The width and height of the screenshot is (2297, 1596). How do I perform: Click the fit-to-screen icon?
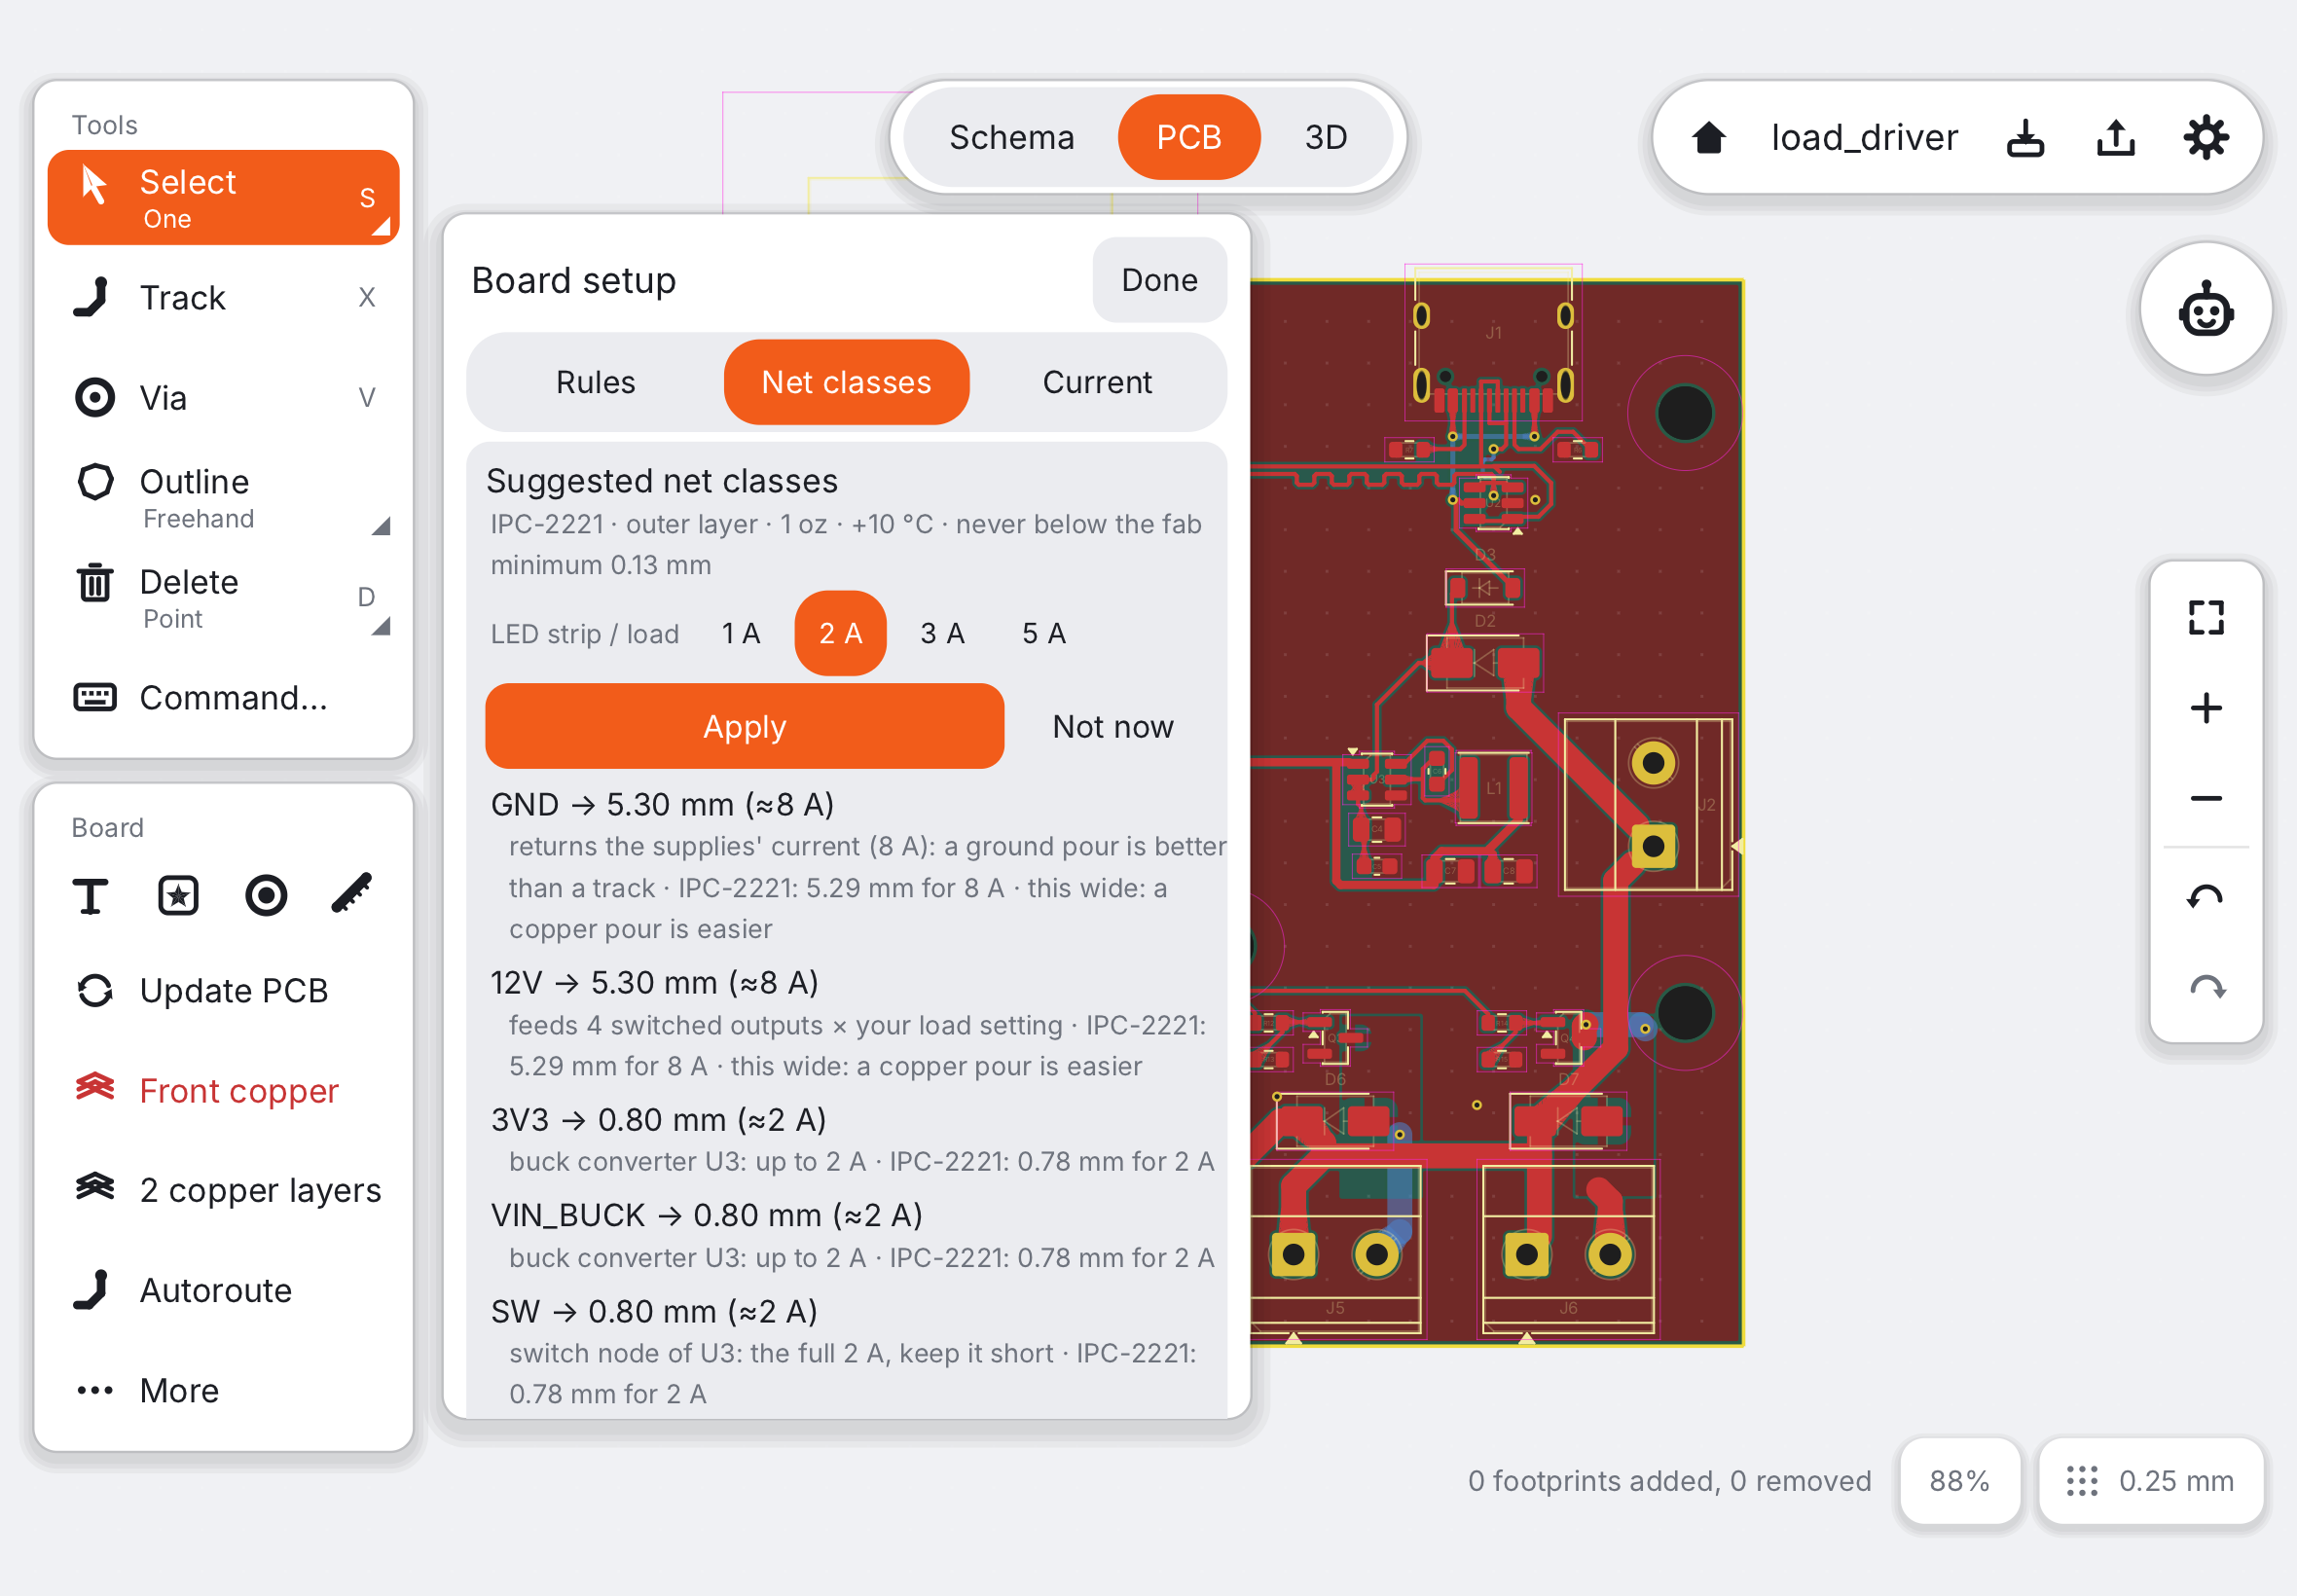click(2205, 617)
